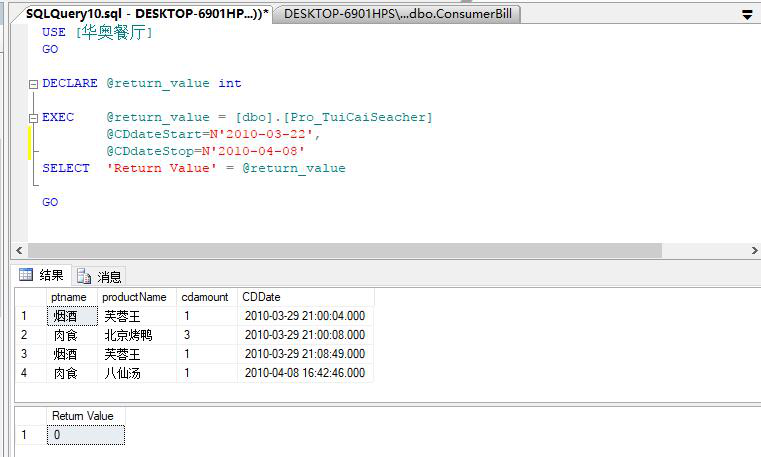Viewport: 761px width, 457px height.
Task: Click the 华奥餐厅 database name
Action: pyautogui.click(x=114, y=33)
